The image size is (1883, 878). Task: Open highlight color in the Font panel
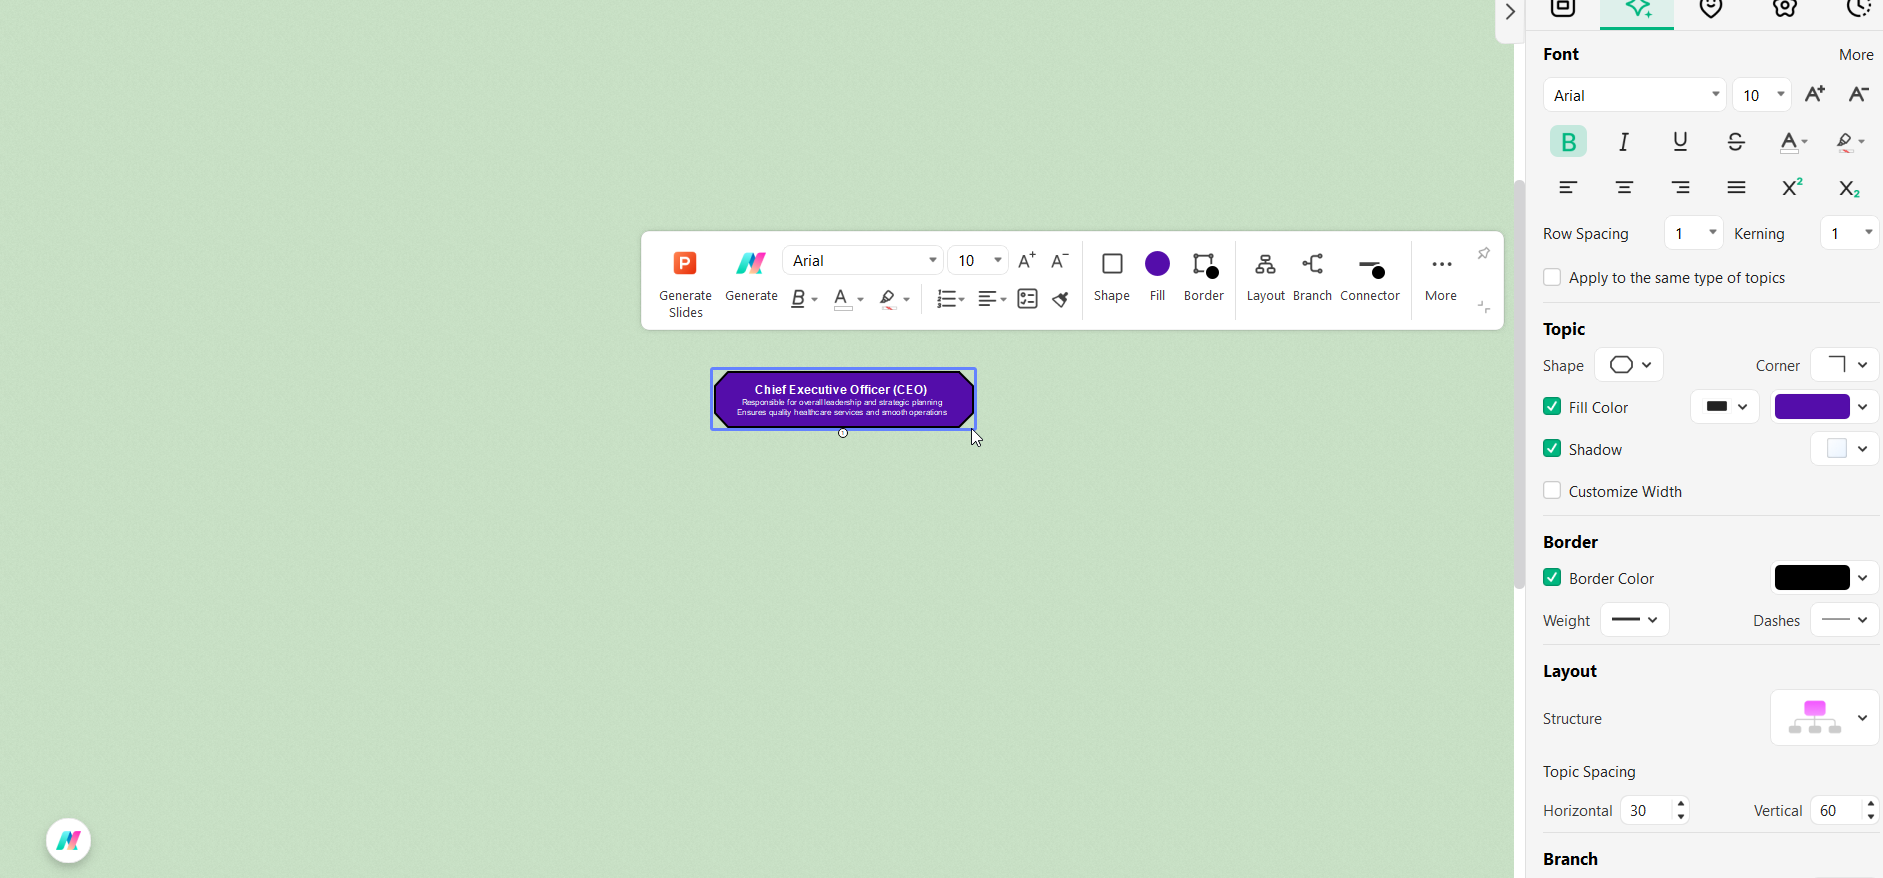pos(1849,142)
